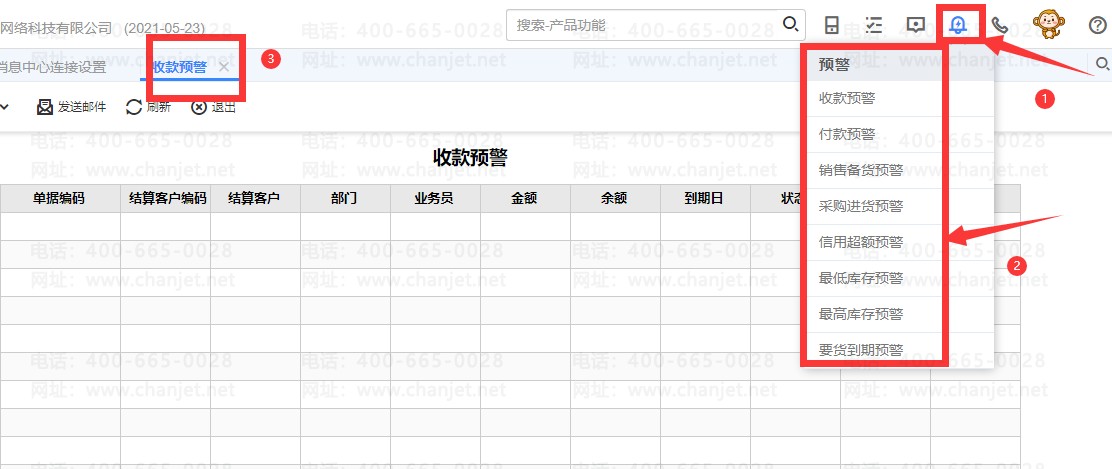Click the 刷新 refresh button
The image size is (1112, 469).
coord(148,107)
